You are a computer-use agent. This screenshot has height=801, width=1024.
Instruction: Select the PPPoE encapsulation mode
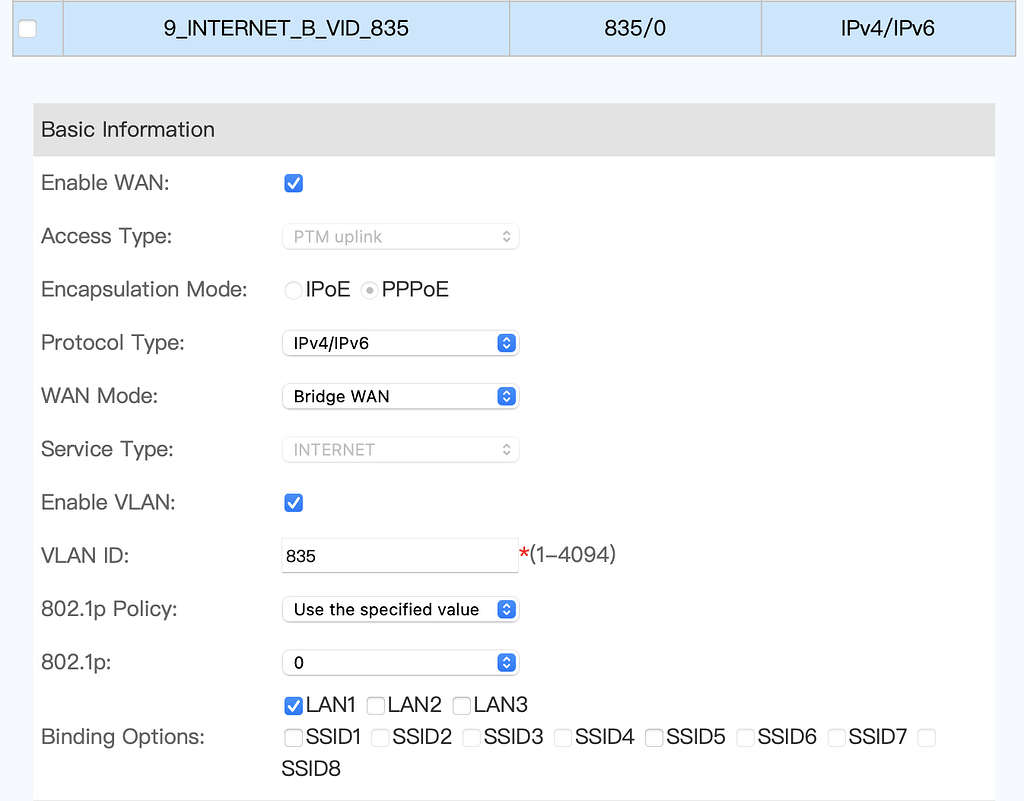point(370,289)
